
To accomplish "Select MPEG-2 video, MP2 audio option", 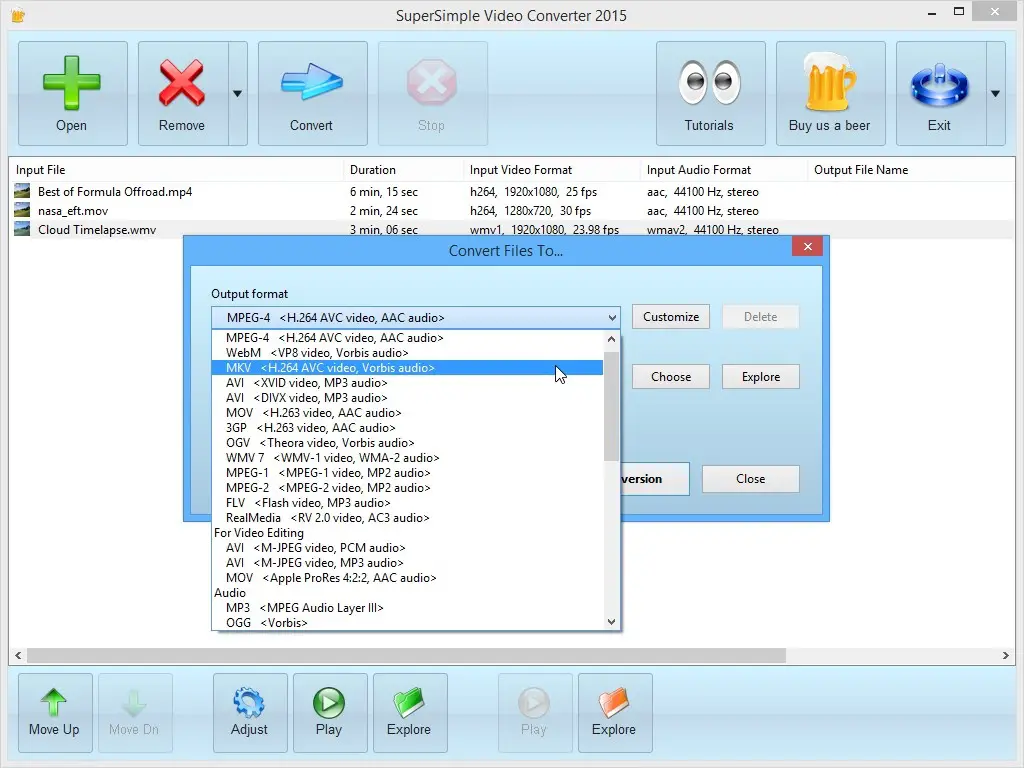I will [x=407, y=488].
